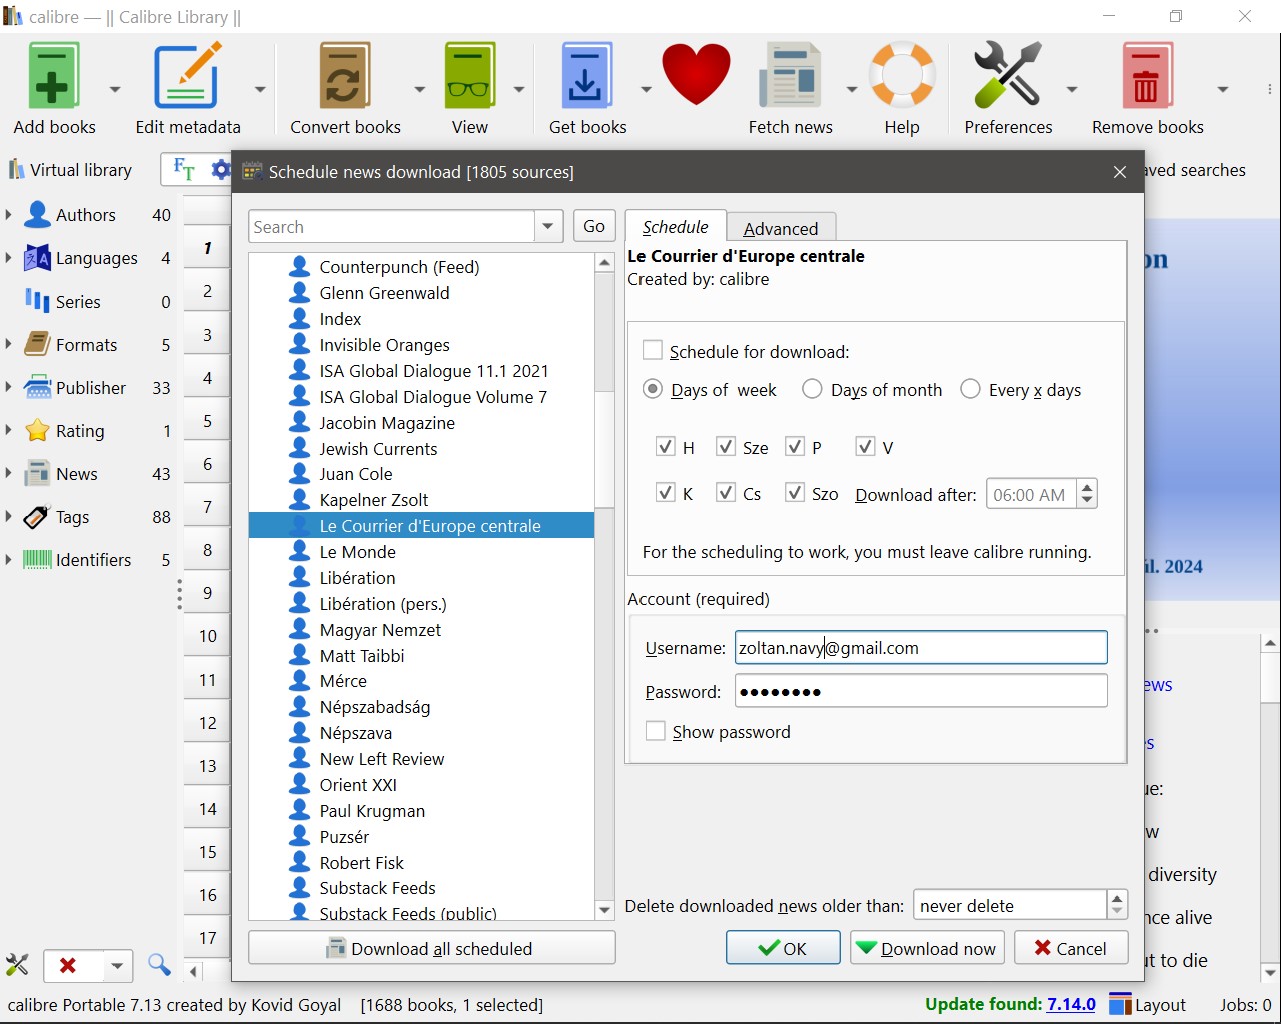Viewport: 1281px width, 1024px height.
Task: Select the Authors category icon
Action: [x=38, y=215]
